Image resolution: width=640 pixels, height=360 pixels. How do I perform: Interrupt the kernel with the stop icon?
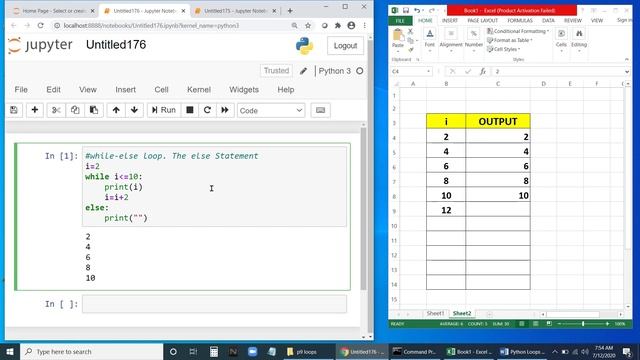point(190,110)
